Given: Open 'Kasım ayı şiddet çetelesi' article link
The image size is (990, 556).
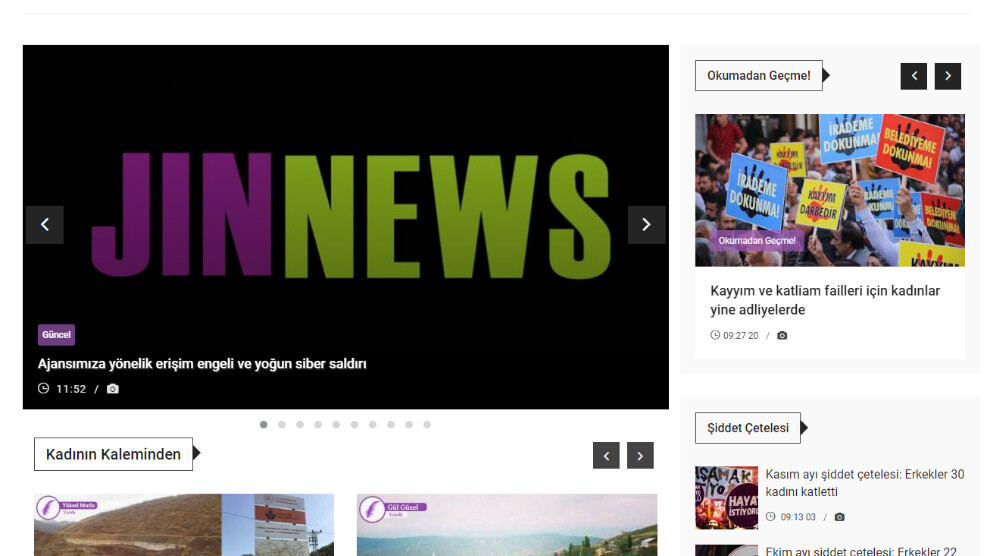Looking at the screenshot, I should point(865,483).
